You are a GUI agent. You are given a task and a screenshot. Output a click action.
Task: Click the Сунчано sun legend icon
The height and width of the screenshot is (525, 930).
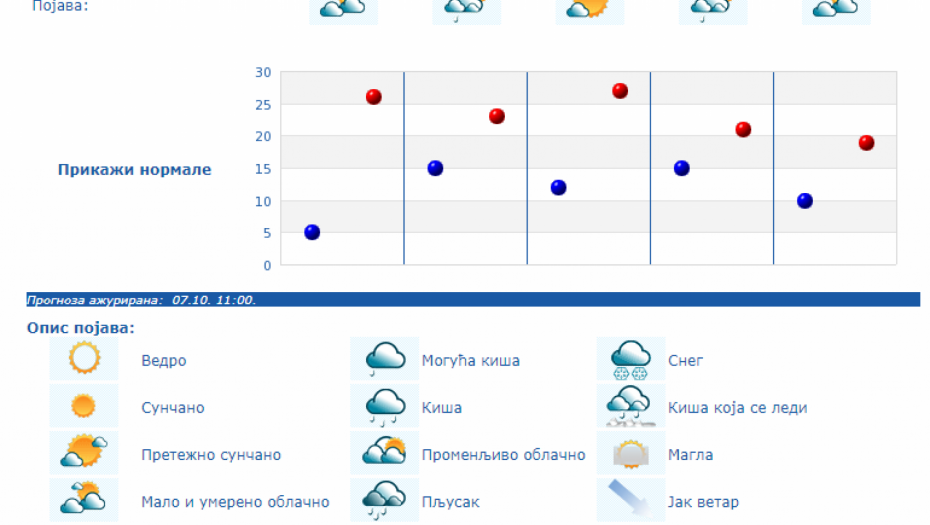(x=84, y=406)
